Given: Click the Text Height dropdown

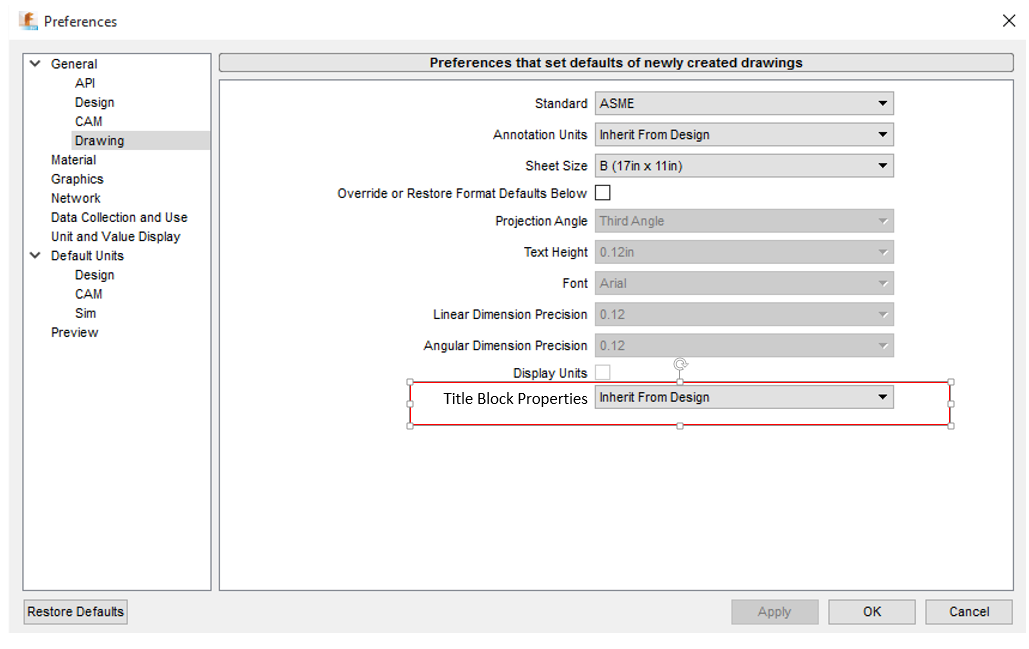Looking at the screenshot, I should [744, 252].
